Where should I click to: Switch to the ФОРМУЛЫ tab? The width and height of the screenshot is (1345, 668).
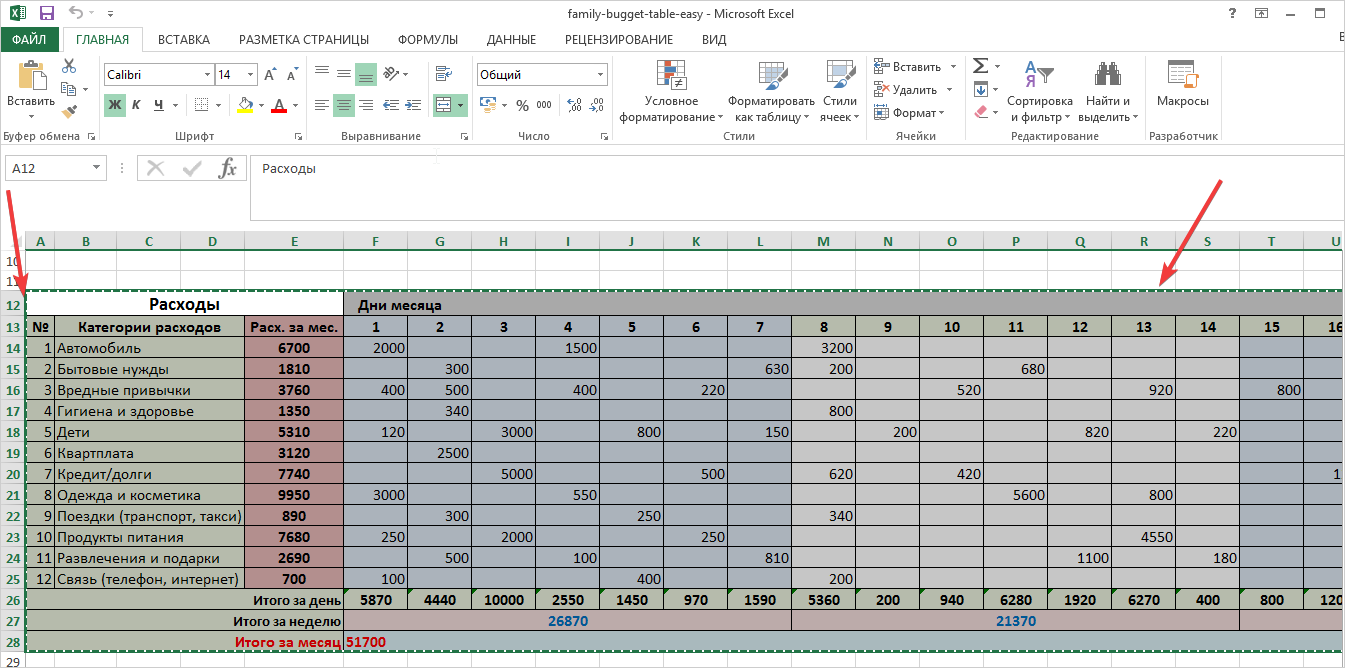pos(427,40)
